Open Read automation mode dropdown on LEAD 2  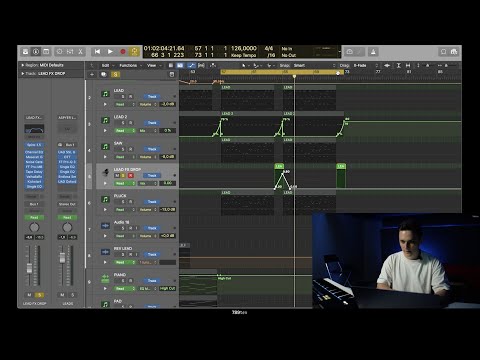(x=125, y=131)
